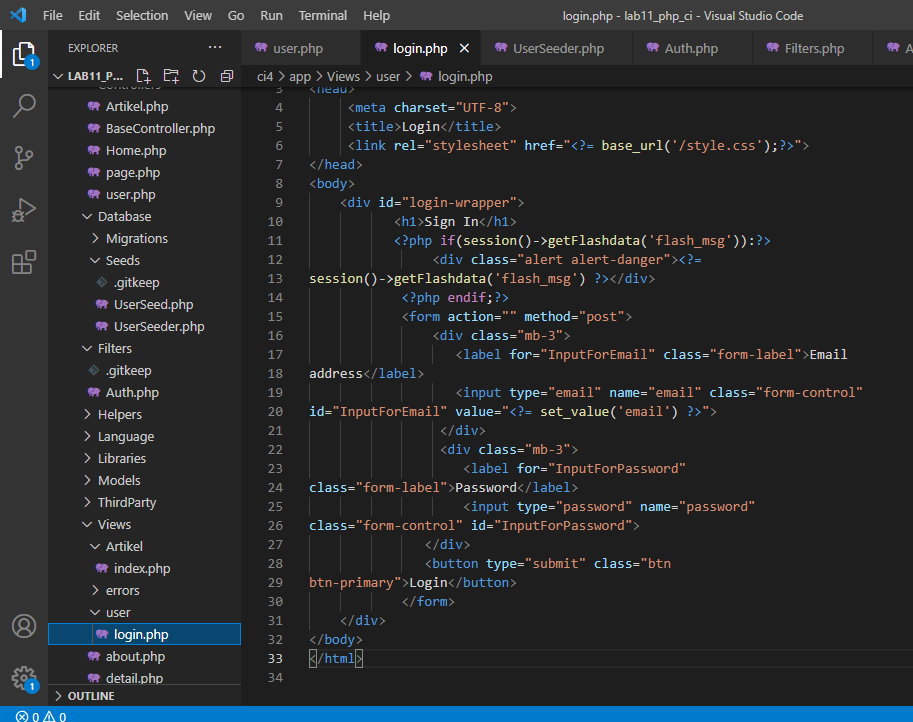The width and height of the screenshot is (913, 722).
Task: Collapse all folders in Explorer
Action: [226, 76]
